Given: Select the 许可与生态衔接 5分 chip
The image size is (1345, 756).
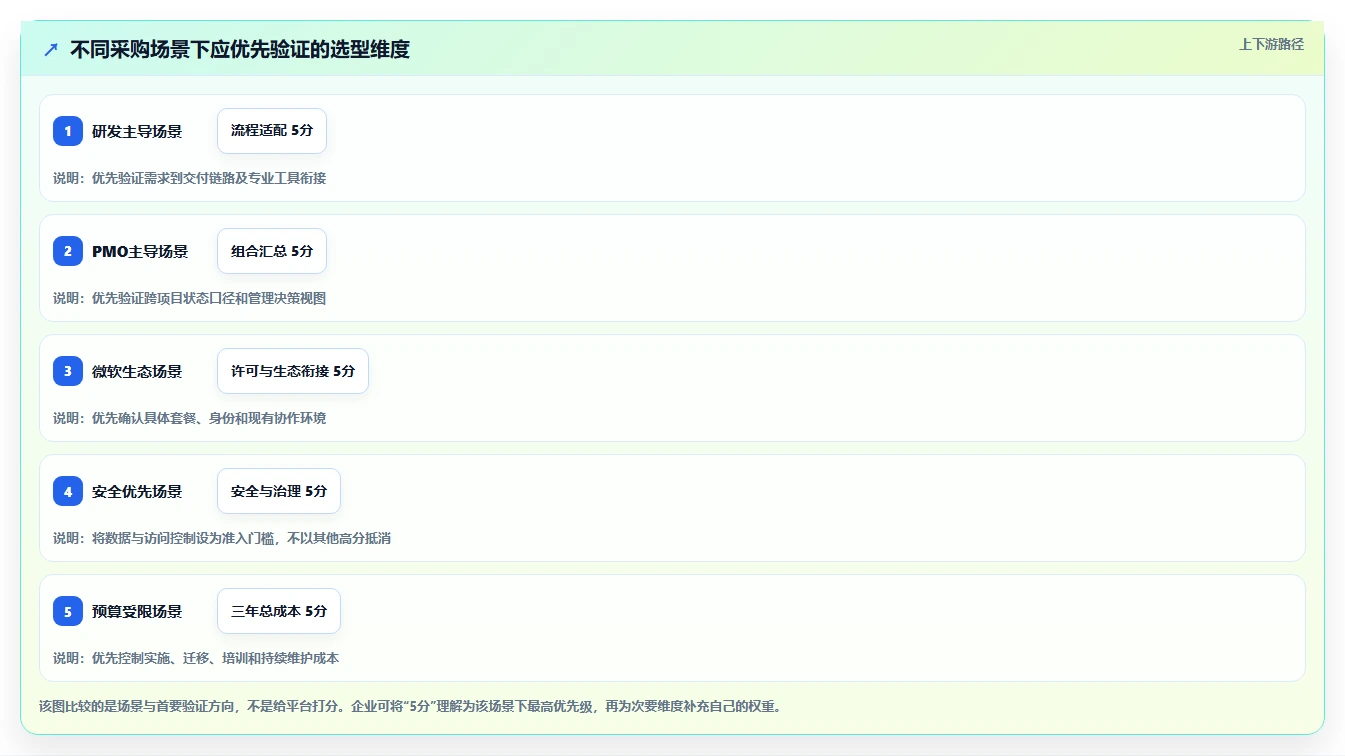Looking at the screenshot, I should tap(293, 371).
